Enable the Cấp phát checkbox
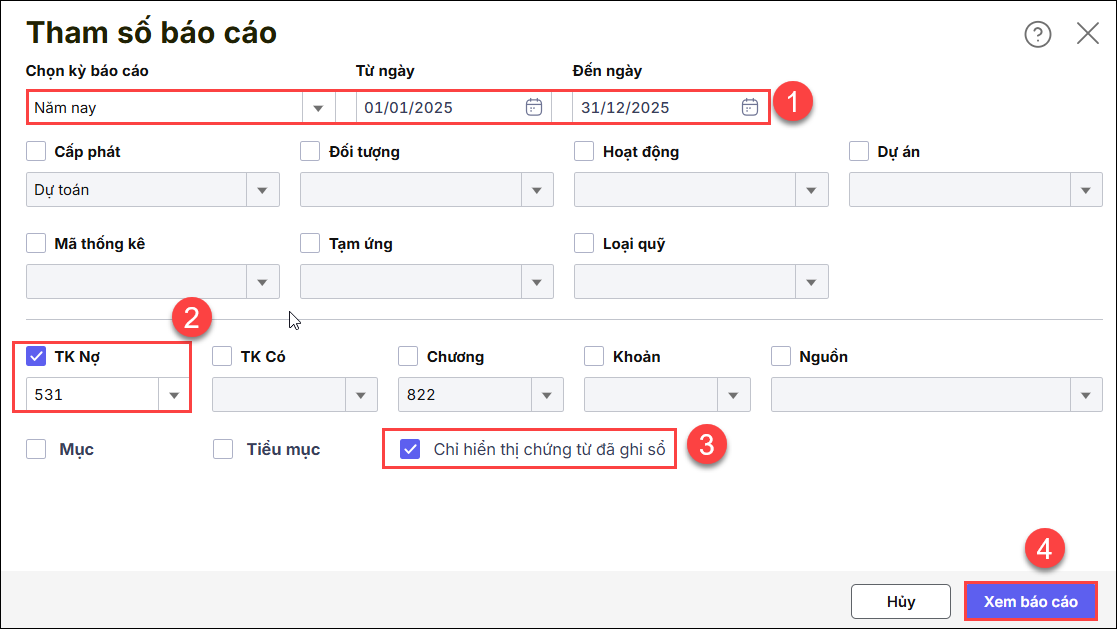The image size is (1117, 629). coord(37,152)
